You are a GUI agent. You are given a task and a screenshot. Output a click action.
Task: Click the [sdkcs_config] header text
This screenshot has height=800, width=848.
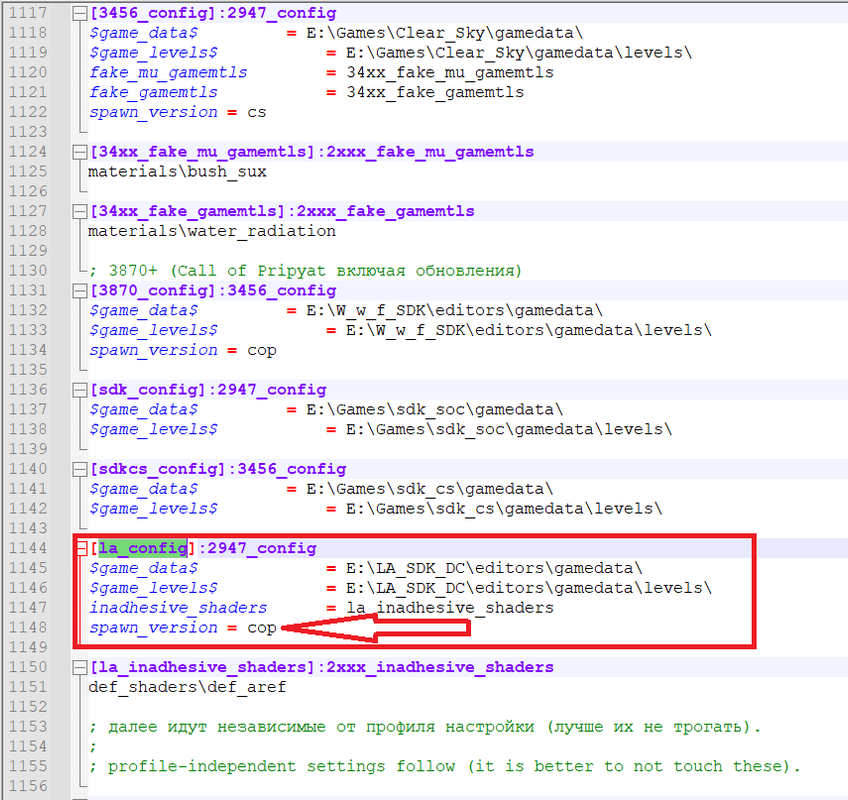(x=158, y=469)
